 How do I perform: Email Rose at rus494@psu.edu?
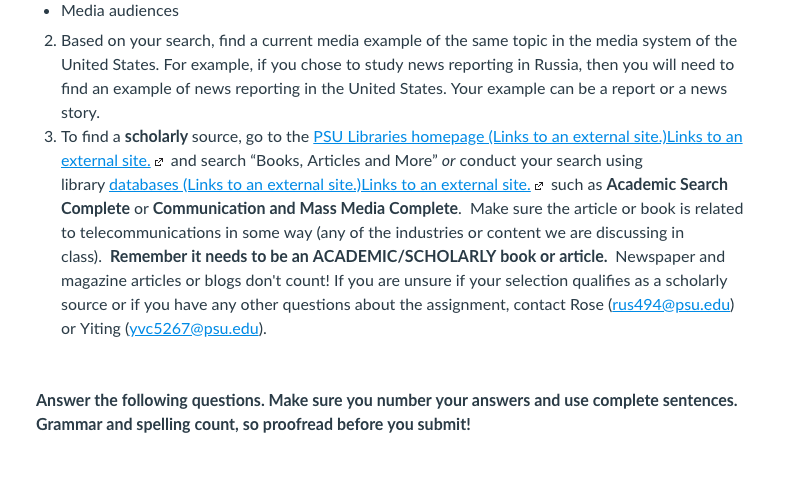click(671, 305)
